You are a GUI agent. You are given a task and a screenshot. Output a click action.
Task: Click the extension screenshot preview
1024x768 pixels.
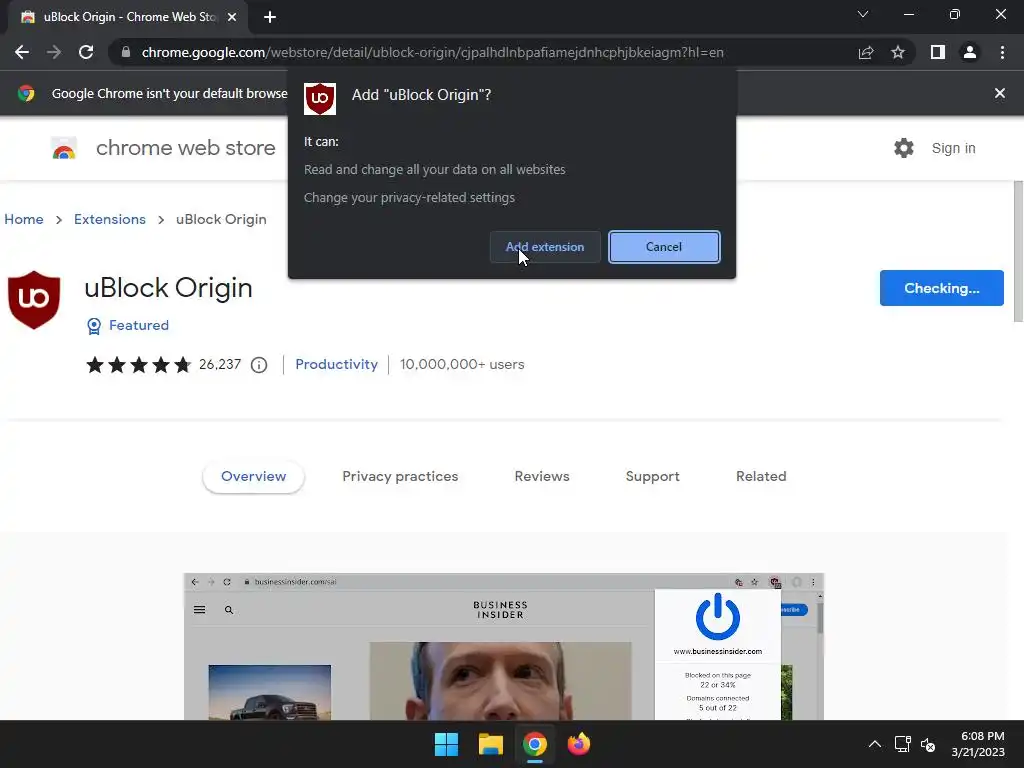pos(504,647)
